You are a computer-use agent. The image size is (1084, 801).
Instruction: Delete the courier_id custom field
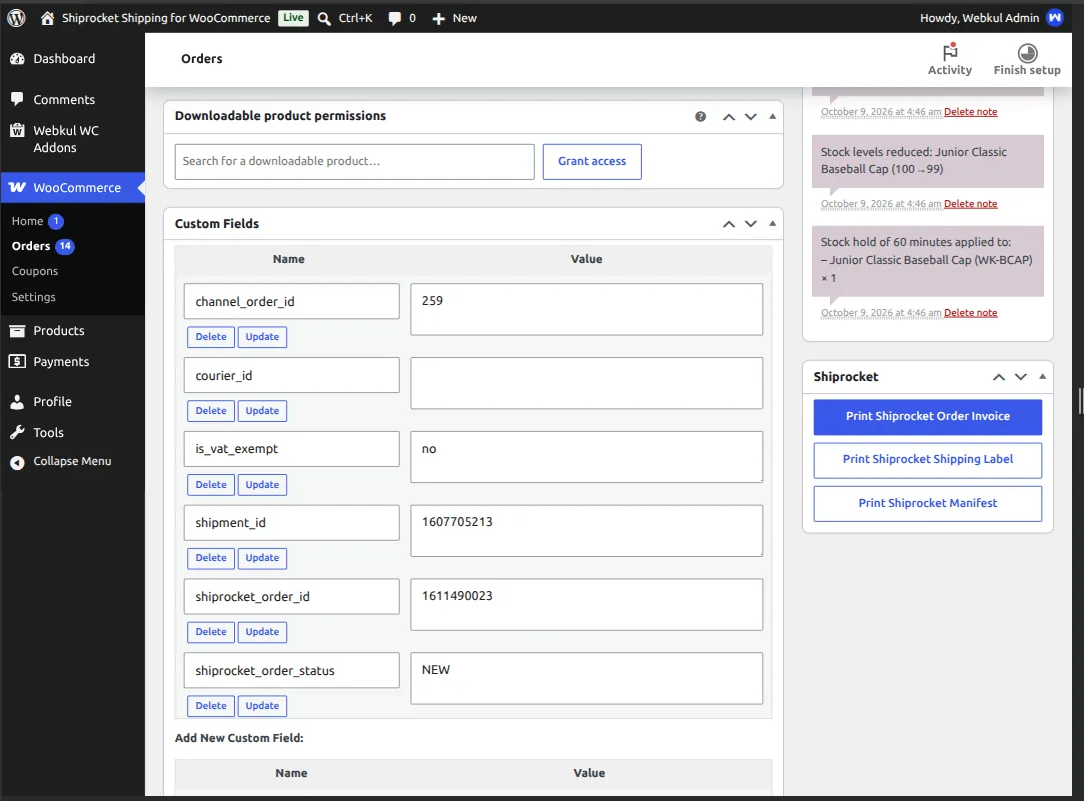pyautogui.click(x=211, y=411)
